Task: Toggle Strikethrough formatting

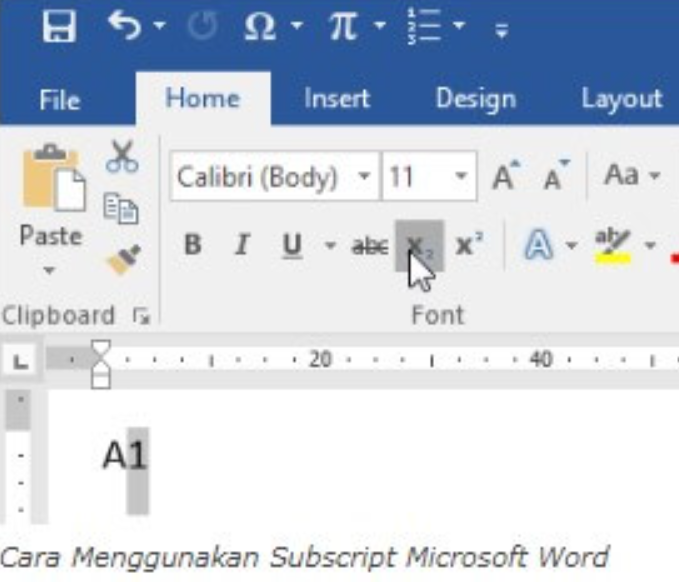Action: point(369,246)
